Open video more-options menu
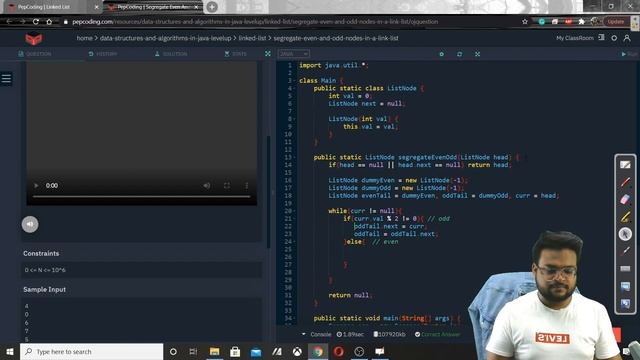 247,186
